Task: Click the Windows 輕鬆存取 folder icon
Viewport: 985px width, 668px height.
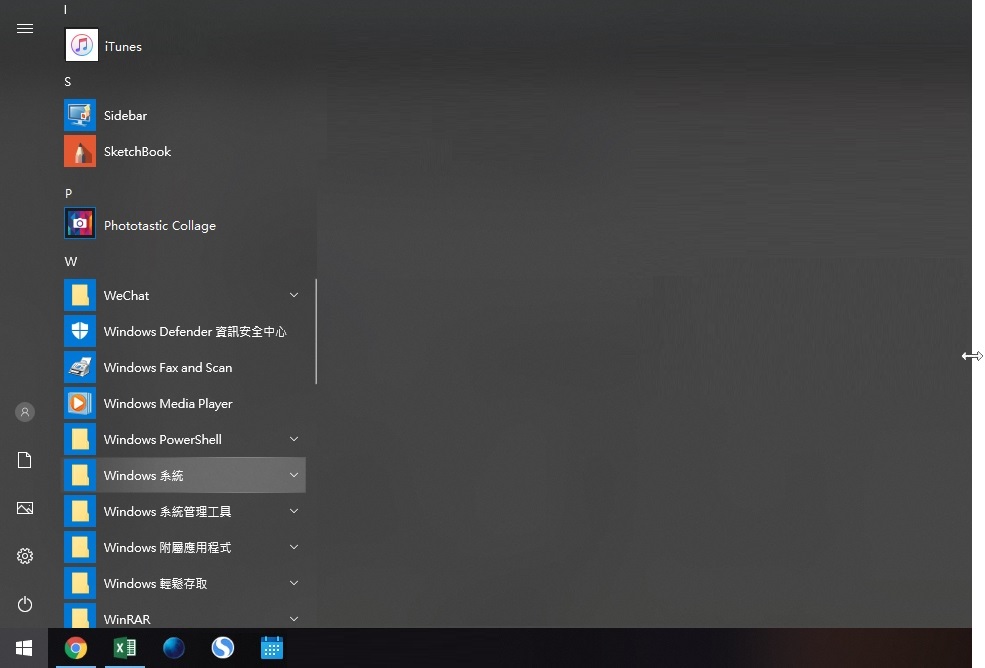Action: pos(80,583)
